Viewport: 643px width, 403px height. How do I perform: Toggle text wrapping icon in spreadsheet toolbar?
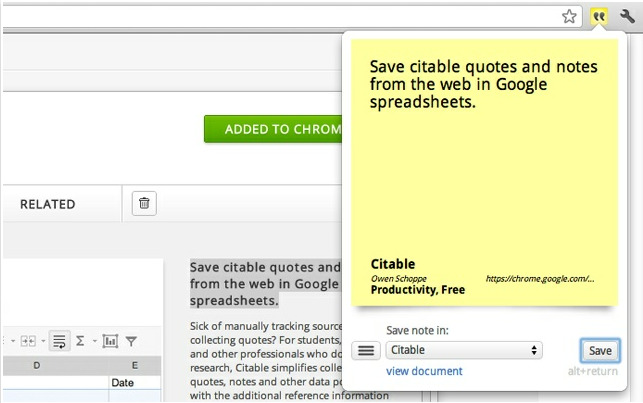pos(59,341)
